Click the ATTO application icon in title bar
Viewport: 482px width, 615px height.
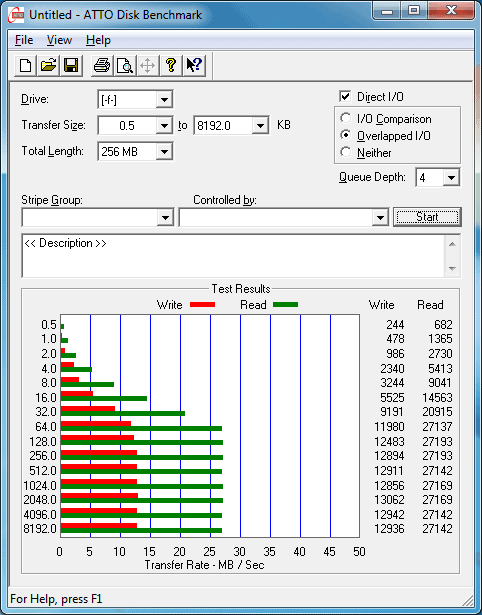point(16,15)
